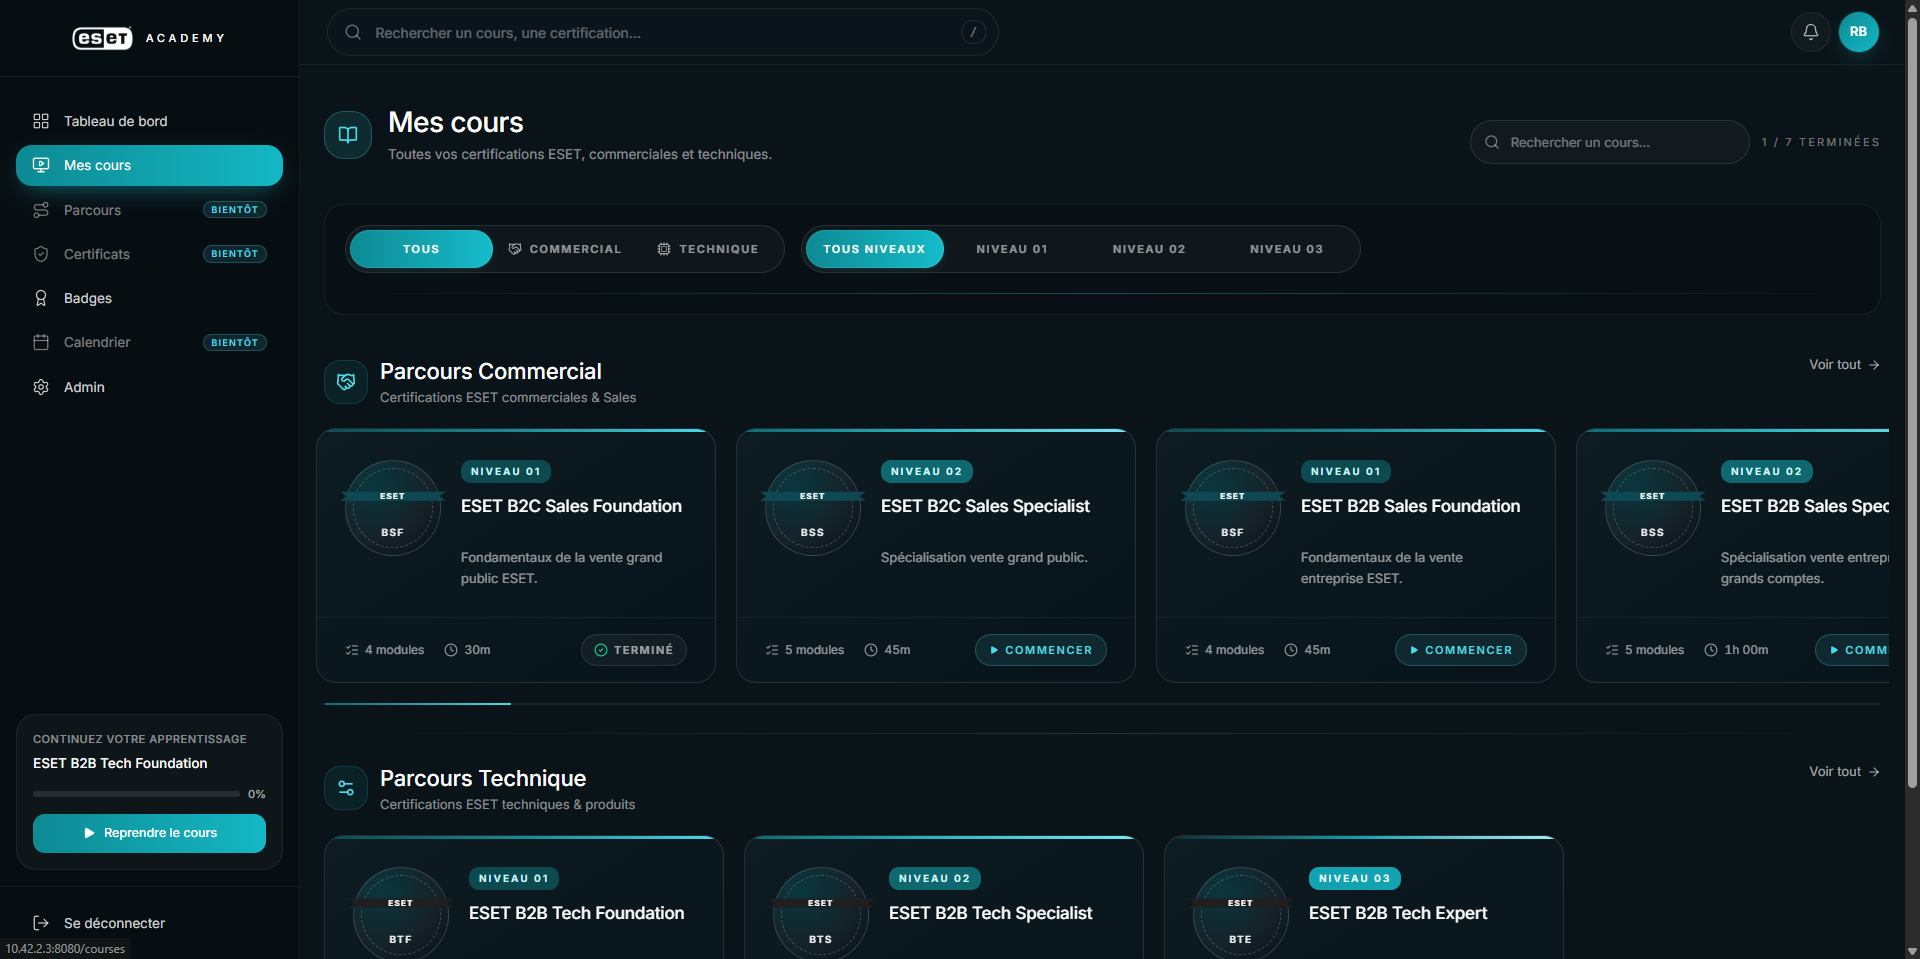Open the ESET B2C Sales Foundation course title
1920x959 pixels.
[x=571, y=506]
